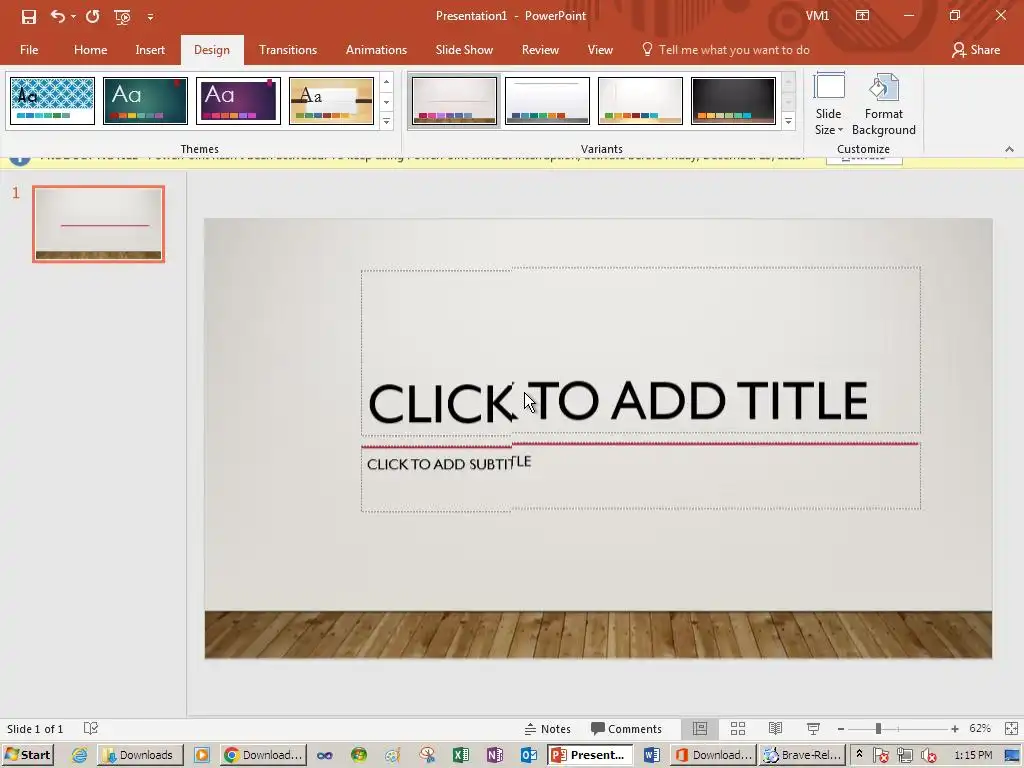Toggle the Comments pane
1024x768 pixels.
click(x=626, y=729)
